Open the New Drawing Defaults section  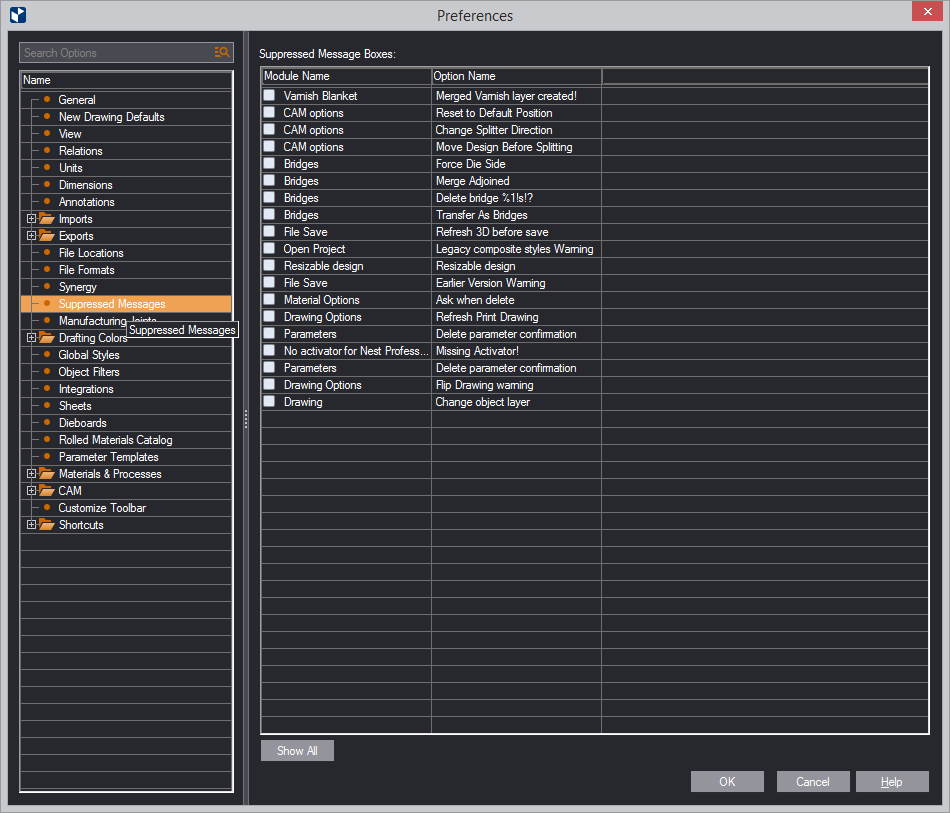point(111,117)
